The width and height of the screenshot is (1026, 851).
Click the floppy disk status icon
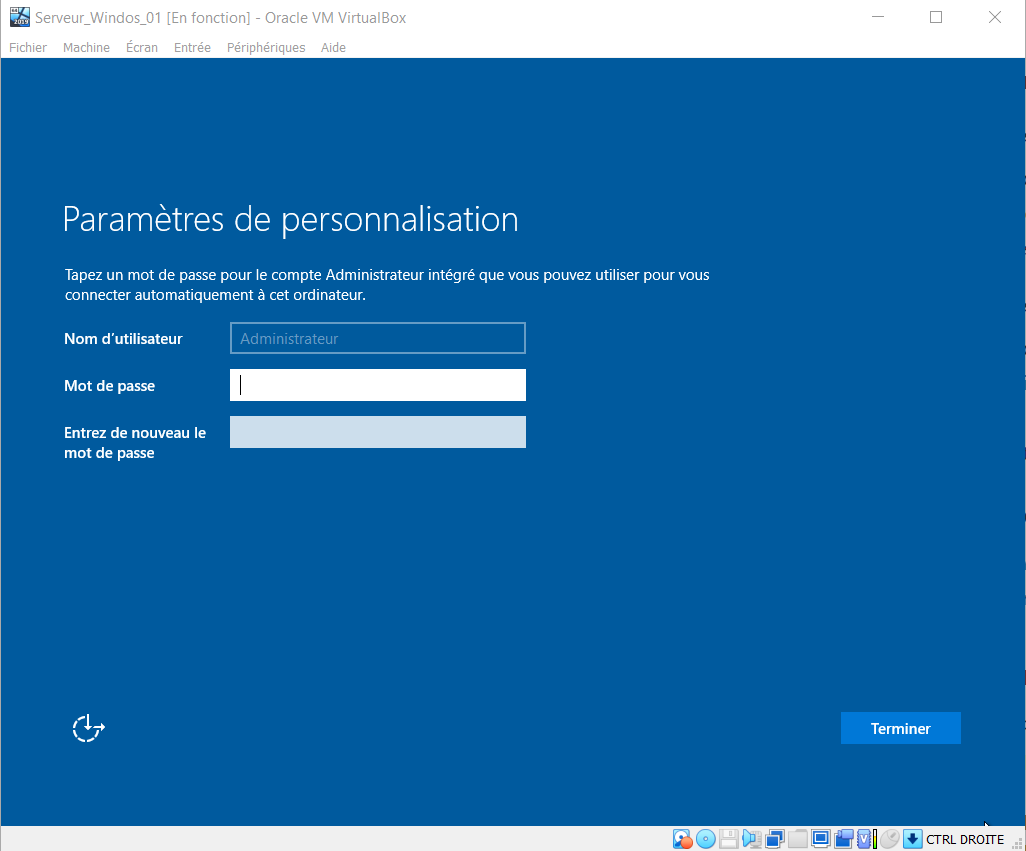(x=729, y=839)
